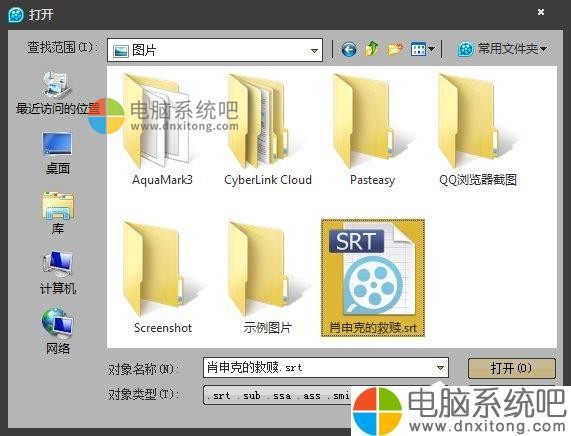The image size is (571, 436).
Task: Create a new folder icon
Action: tap(395, 48)
